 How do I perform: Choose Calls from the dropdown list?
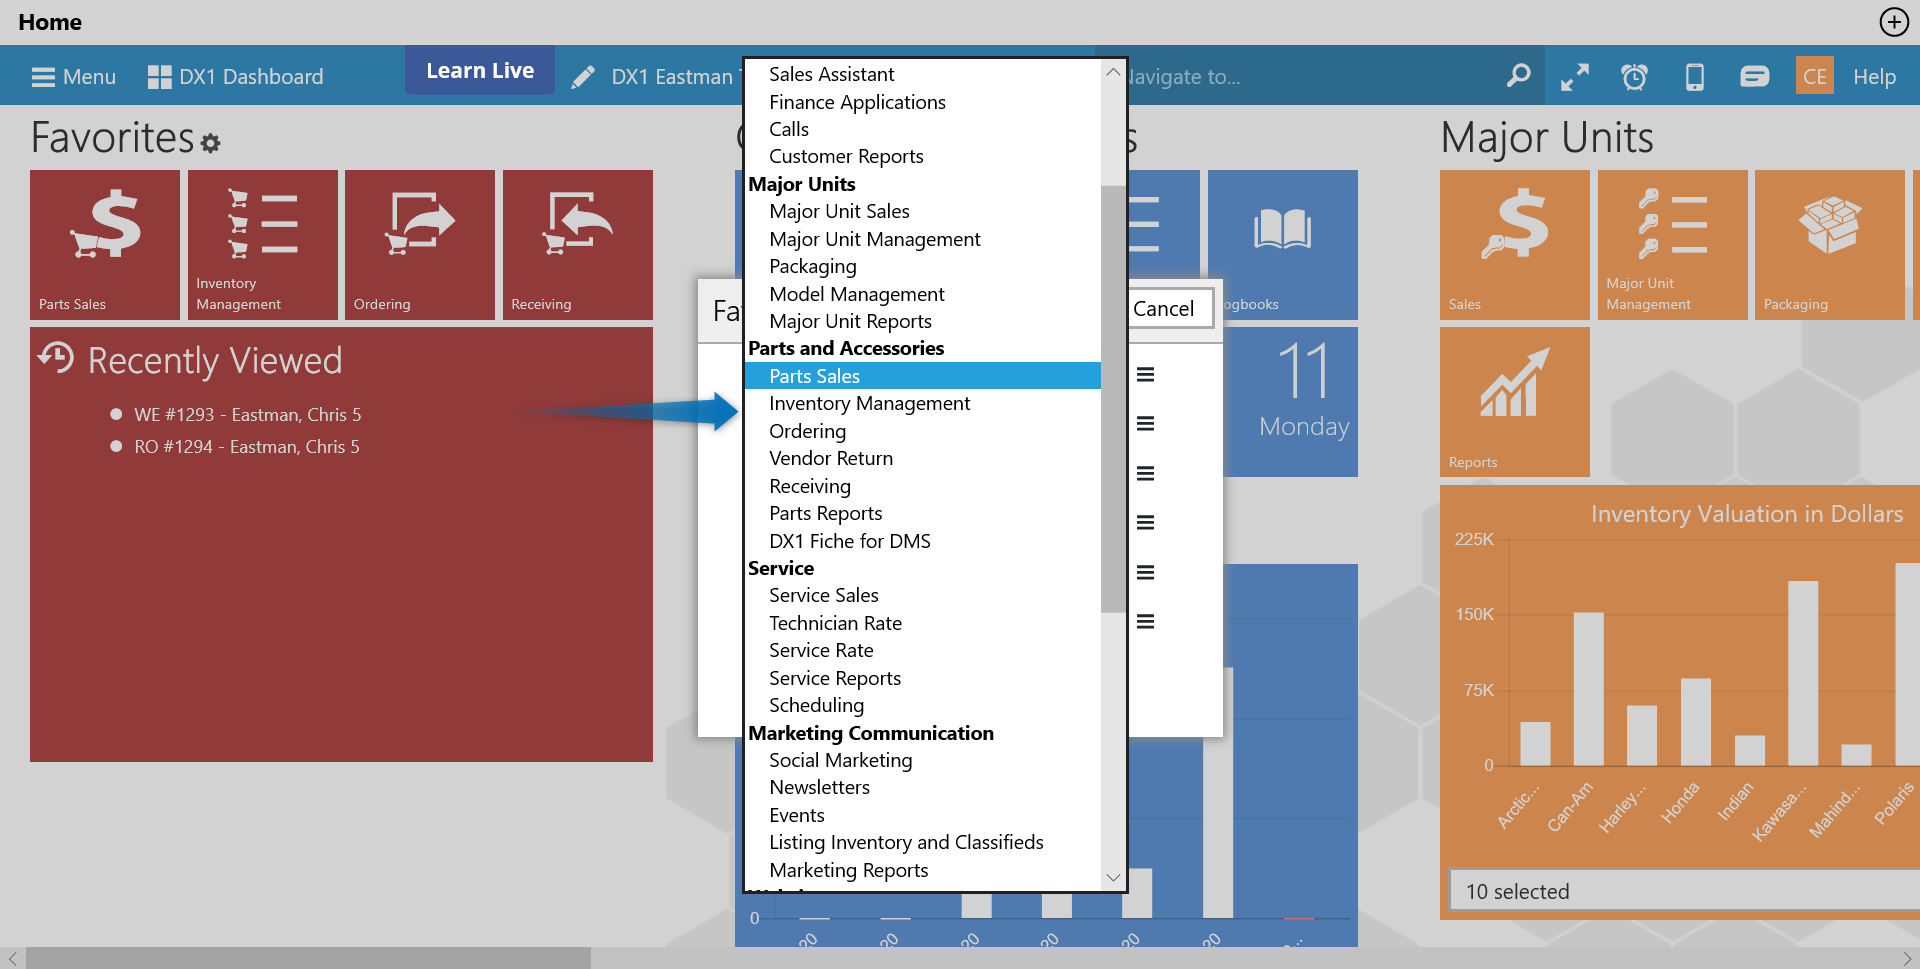[923, 129]
